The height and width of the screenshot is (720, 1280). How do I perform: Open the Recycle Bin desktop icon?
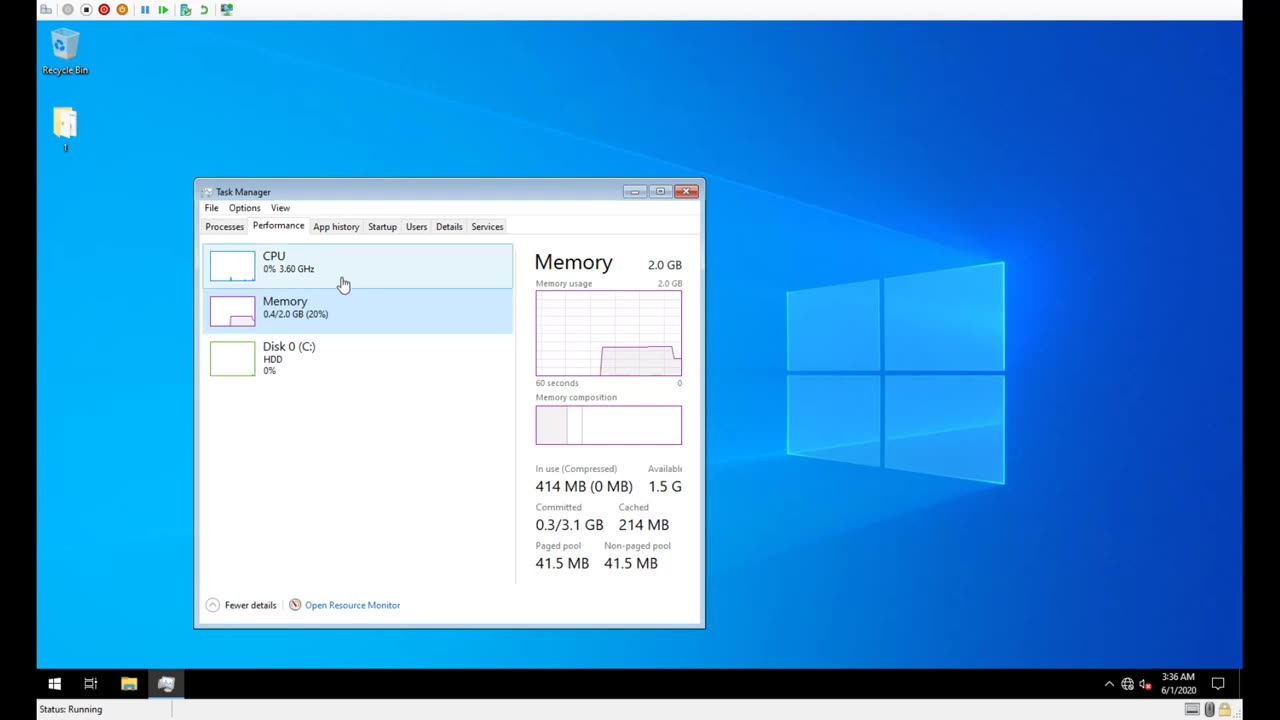point(65,52)
